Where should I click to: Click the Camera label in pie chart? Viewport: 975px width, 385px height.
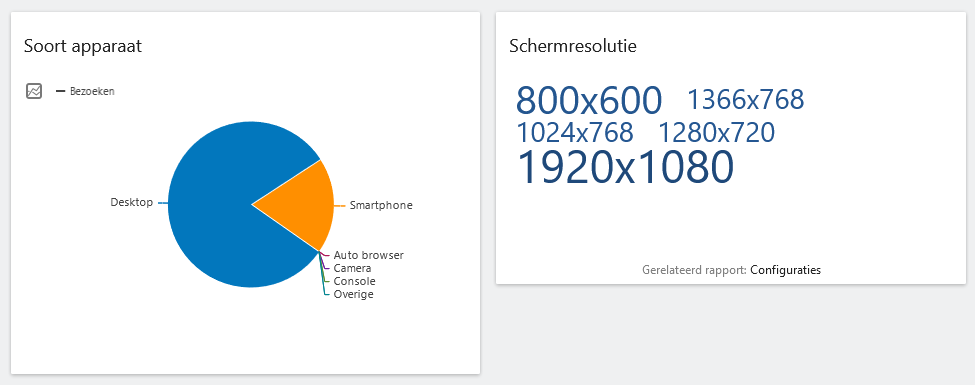352,268
